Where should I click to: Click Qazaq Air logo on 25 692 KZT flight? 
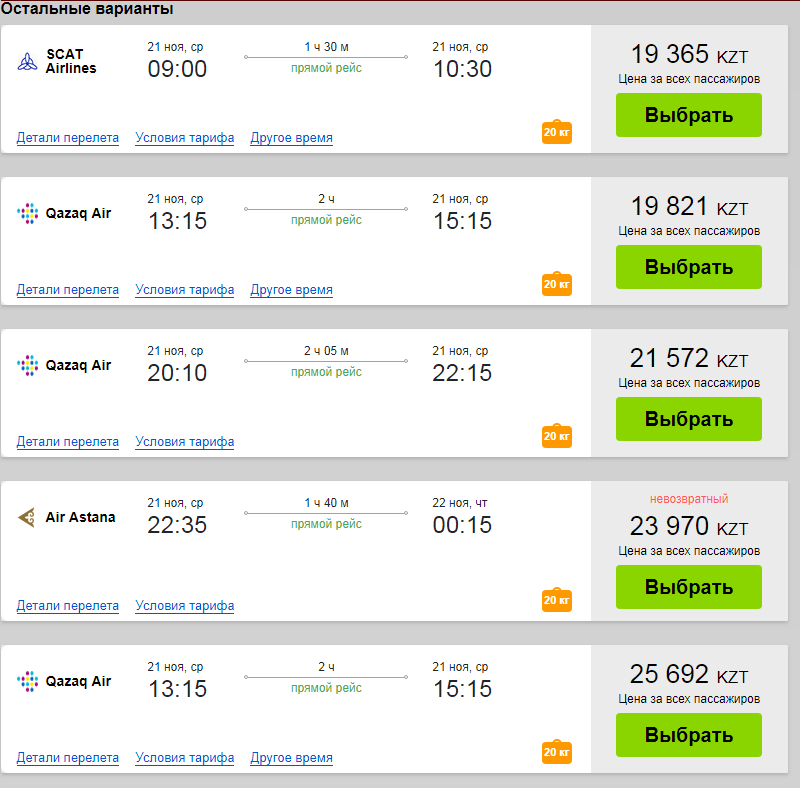[x=28, y=681]
